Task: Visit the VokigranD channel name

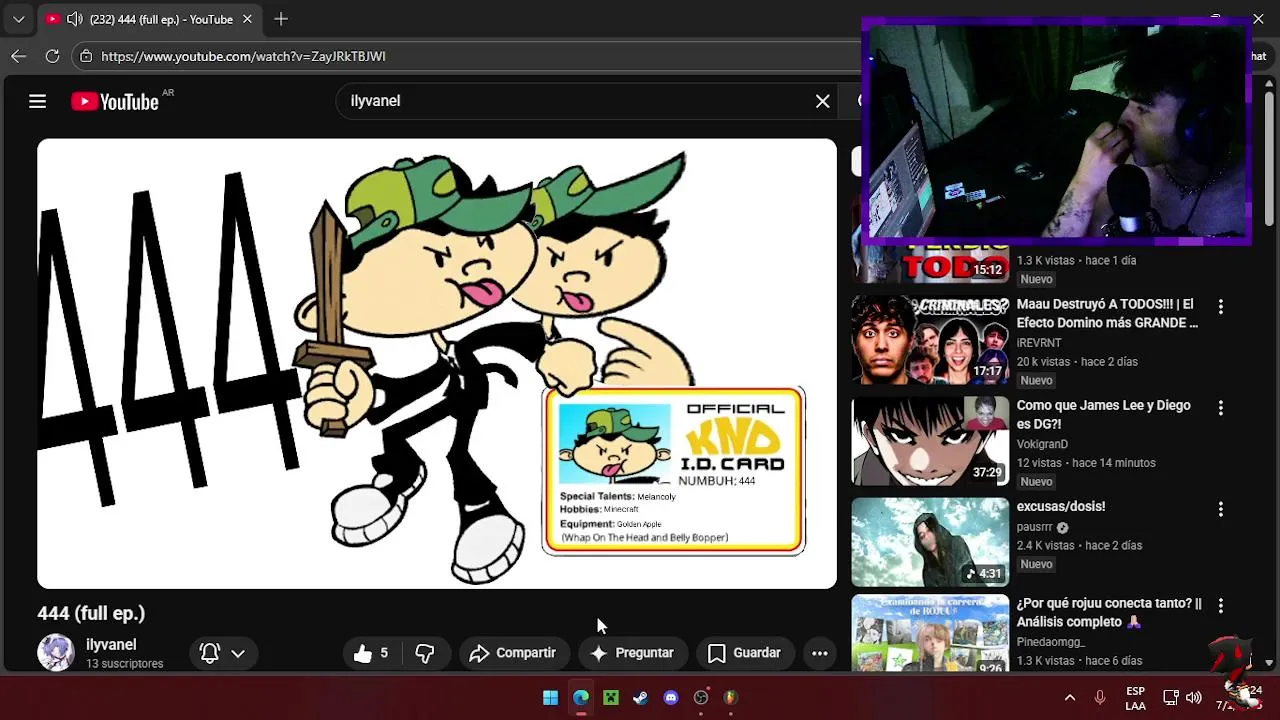Action: click(x=1042, y=444)
